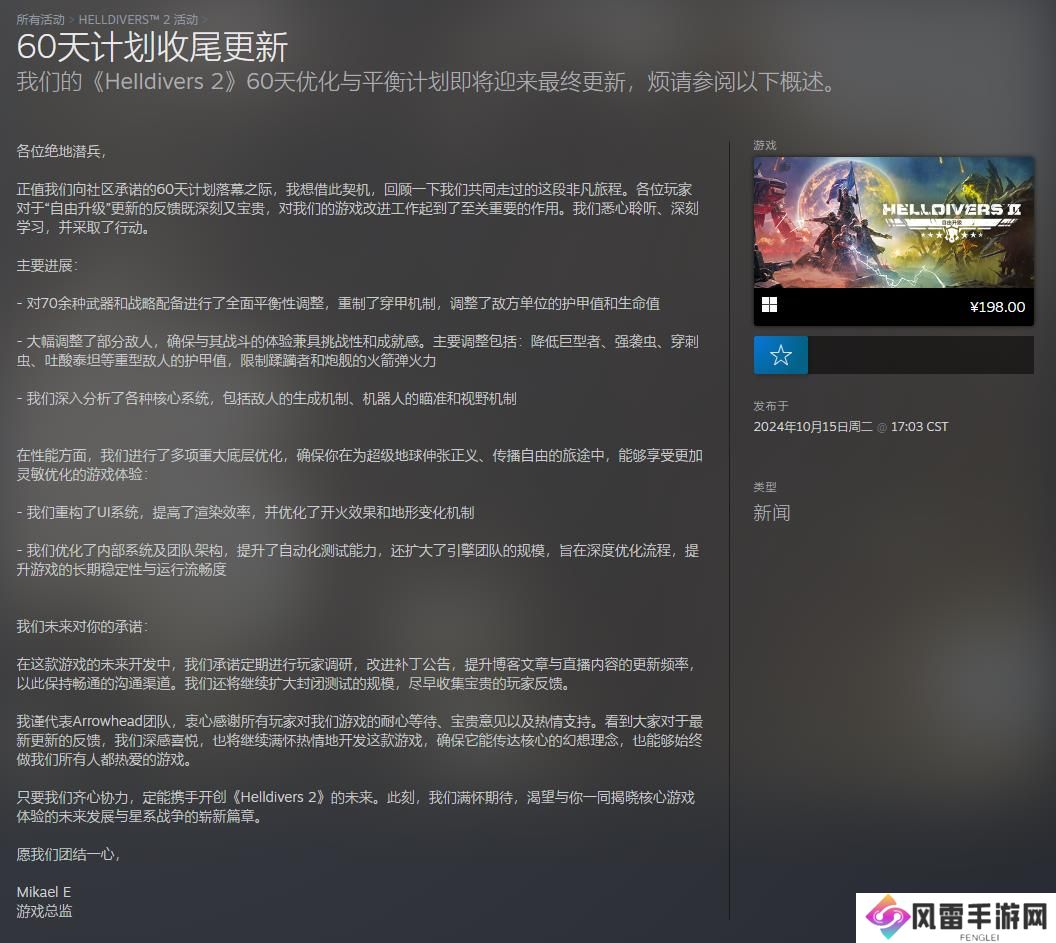Click the ¥198.00 price label

(x=997, y=307)
